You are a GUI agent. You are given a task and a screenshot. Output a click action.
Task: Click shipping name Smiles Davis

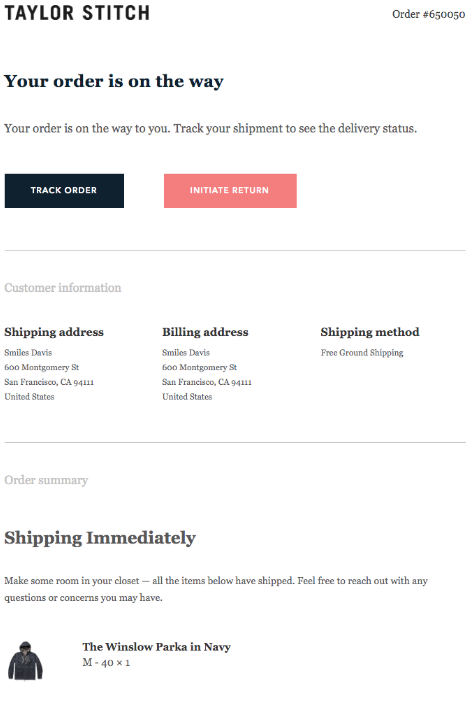[28, 352]
